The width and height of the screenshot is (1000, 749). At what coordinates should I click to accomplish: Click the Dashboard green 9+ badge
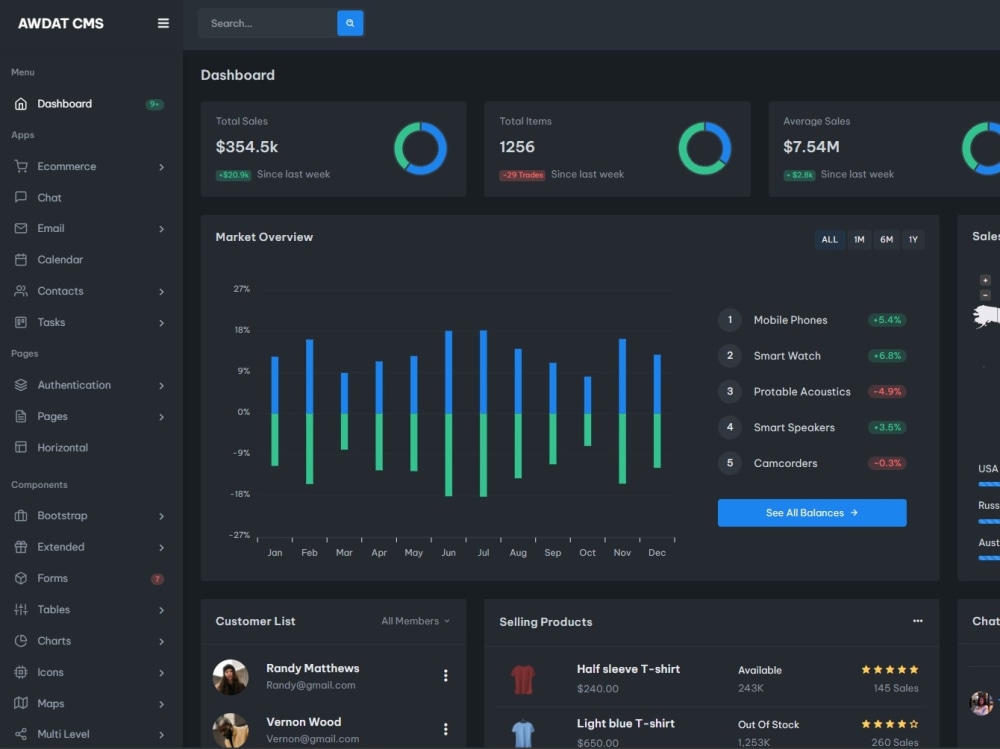click(154, 104)
